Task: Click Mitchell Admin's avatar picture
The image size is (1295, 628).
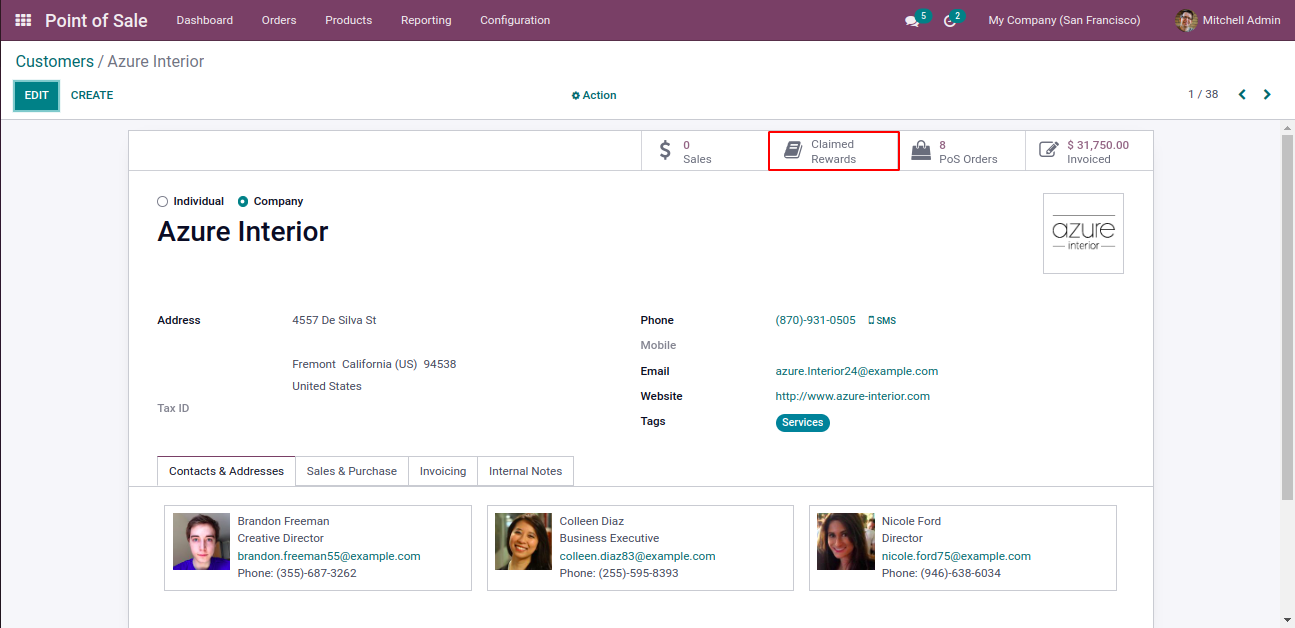Action: (x=1186, y=20)
